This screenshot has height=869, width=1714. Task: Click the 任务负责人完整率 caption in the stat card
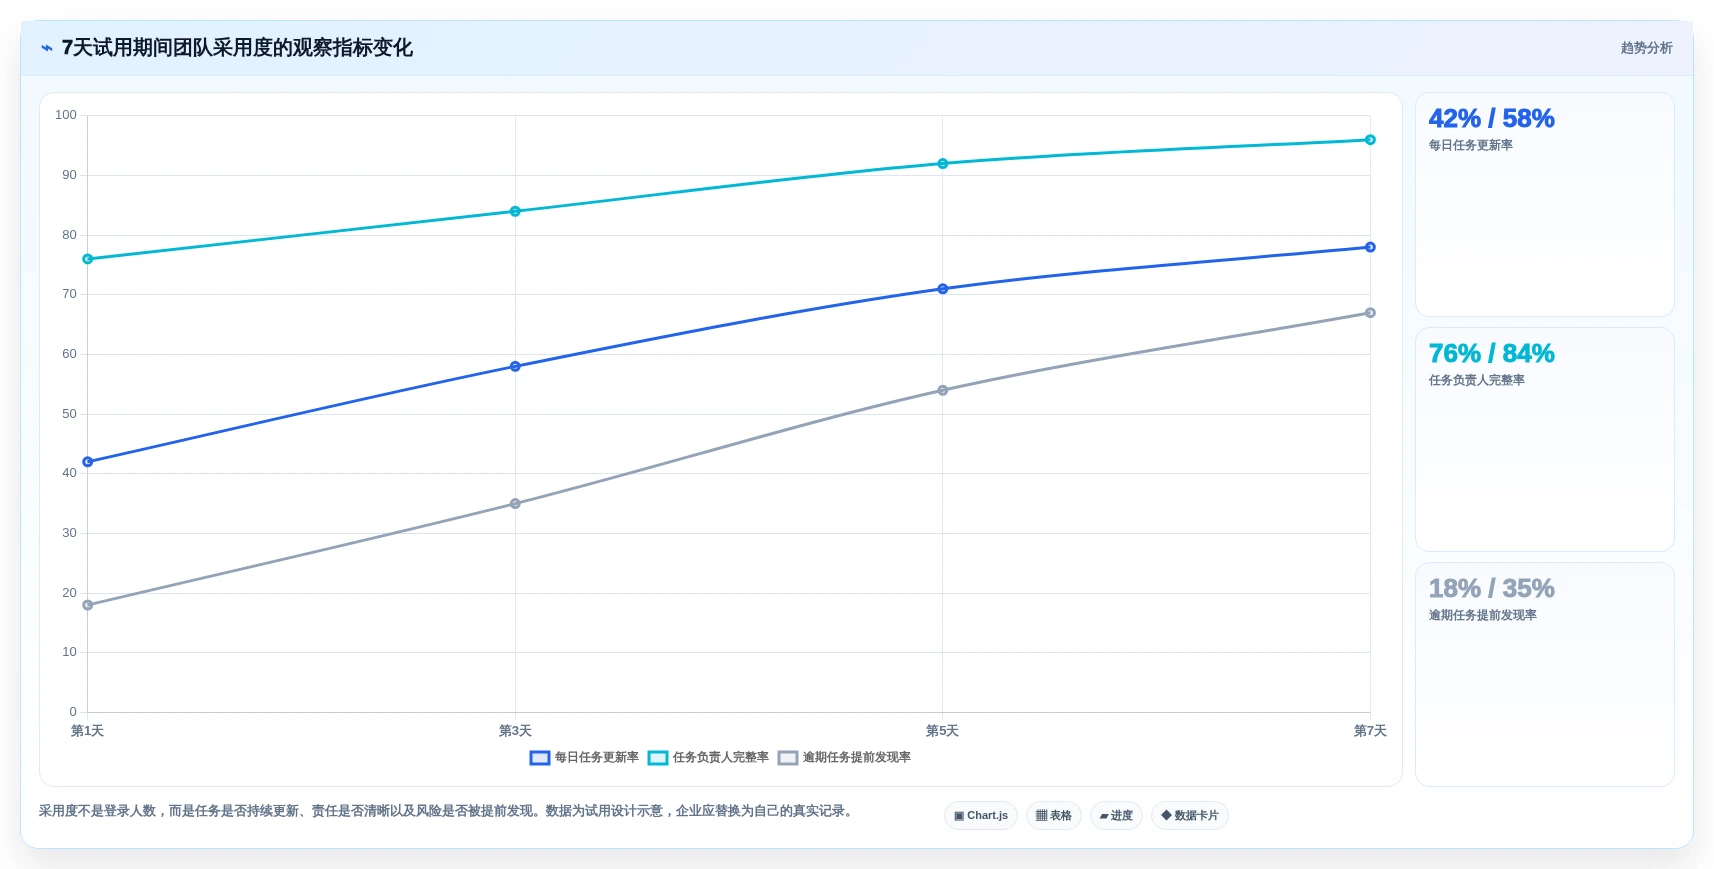(x=1476, y=381)
